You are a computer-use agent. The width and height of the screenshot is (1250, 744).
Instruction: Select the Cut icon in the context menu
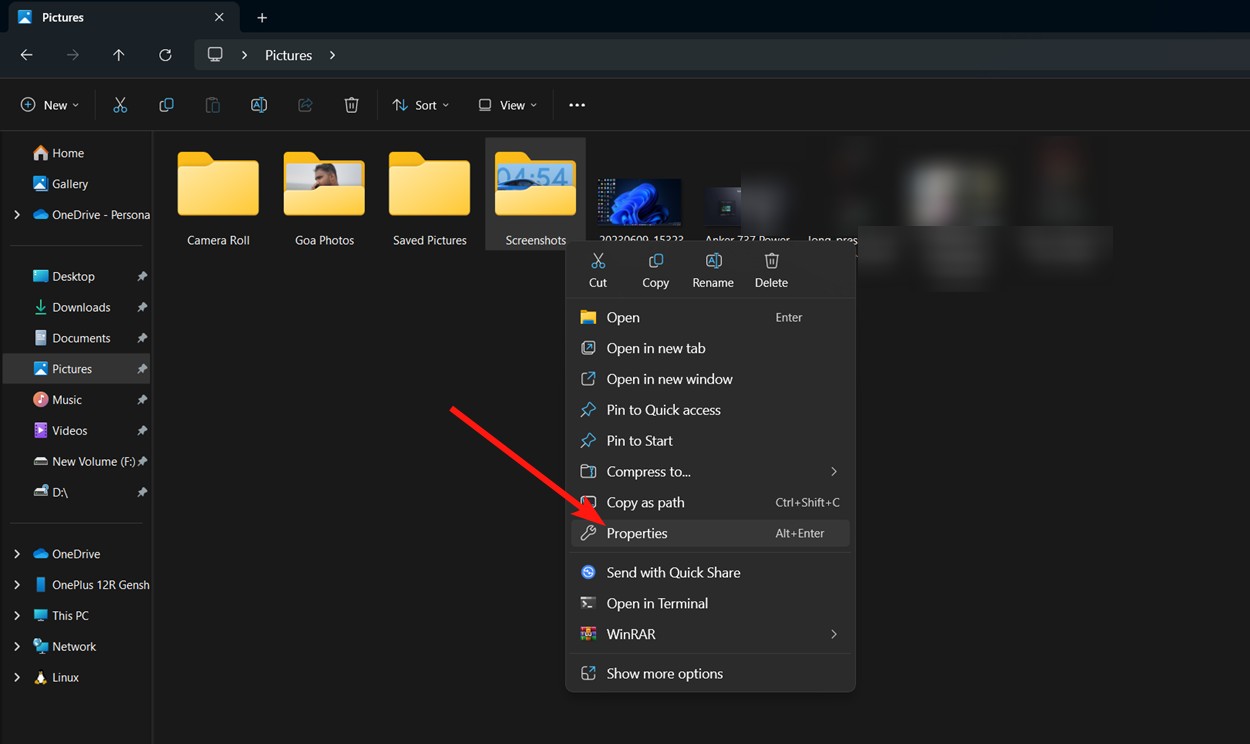click(597, 268)
